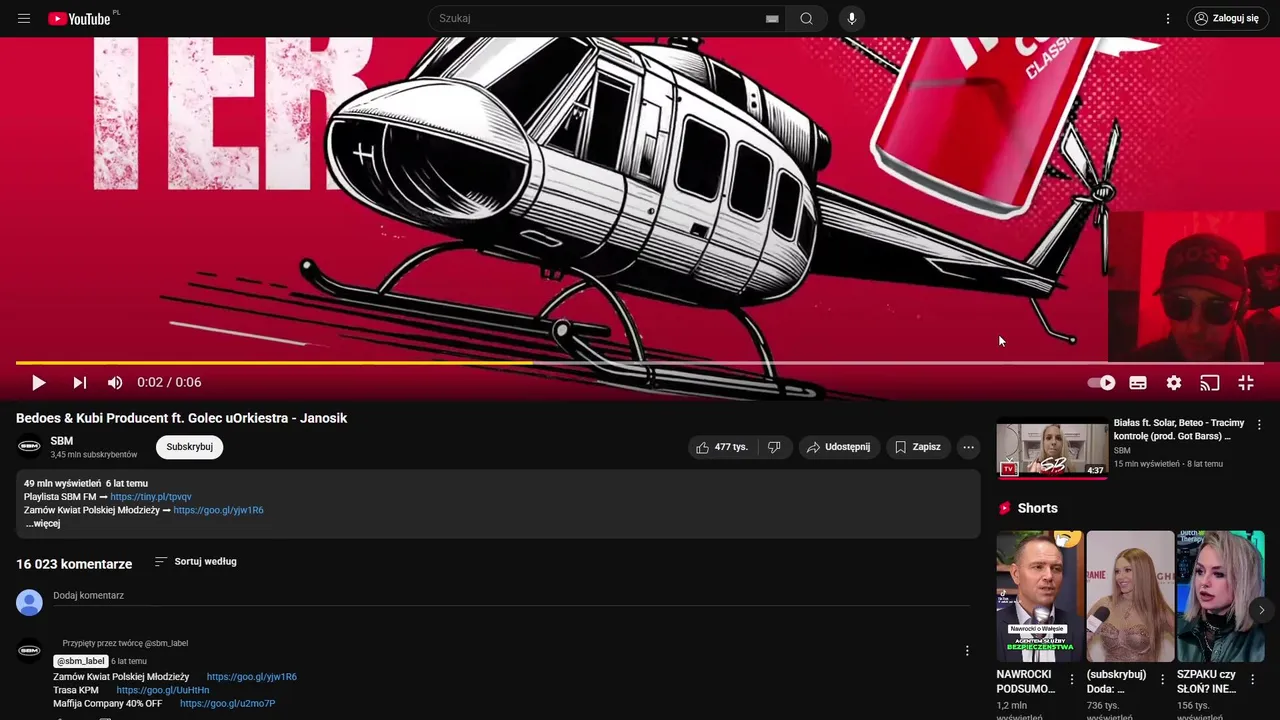Open pinned comment options menu
This screenshot has width=1280, height=720.
coord(967,651)
